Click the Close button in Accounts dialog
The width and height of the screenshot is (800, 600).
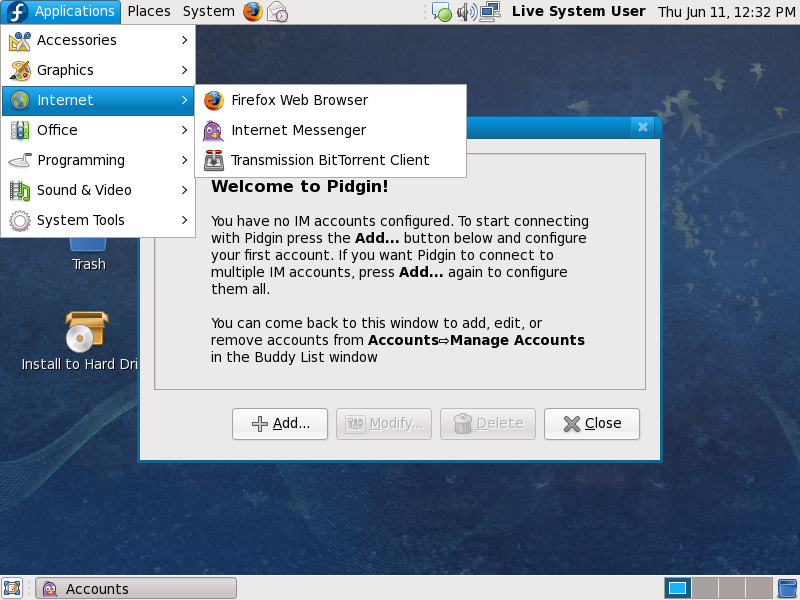point(592,423)
